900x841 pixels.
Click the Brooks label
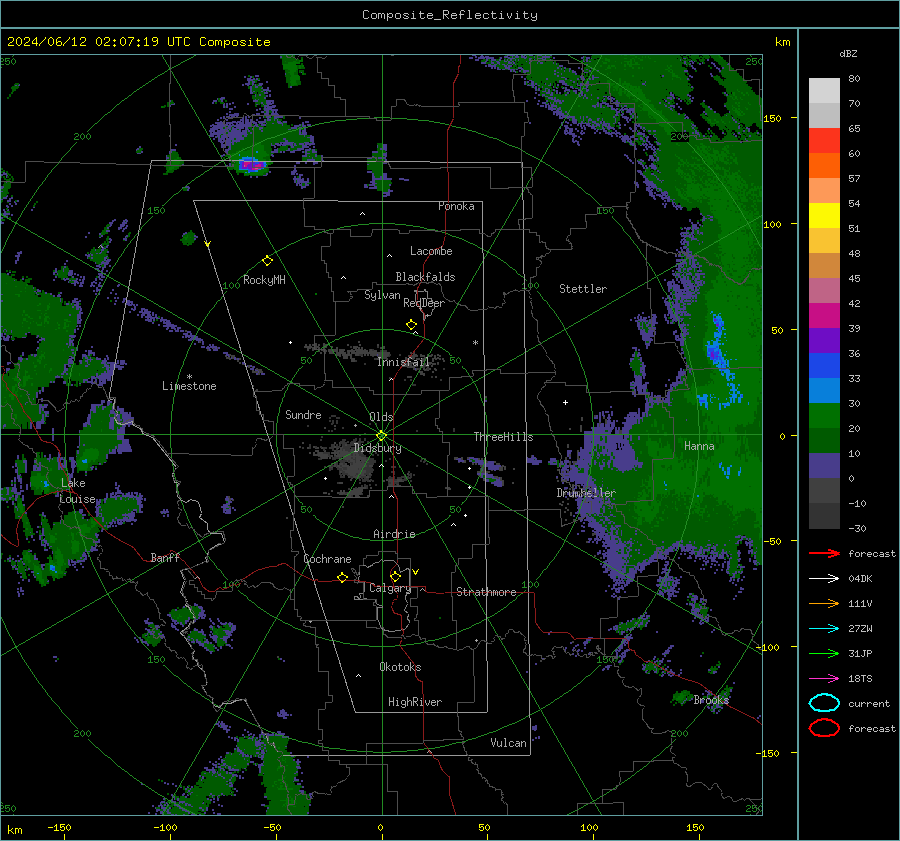(x=711, y=700)
